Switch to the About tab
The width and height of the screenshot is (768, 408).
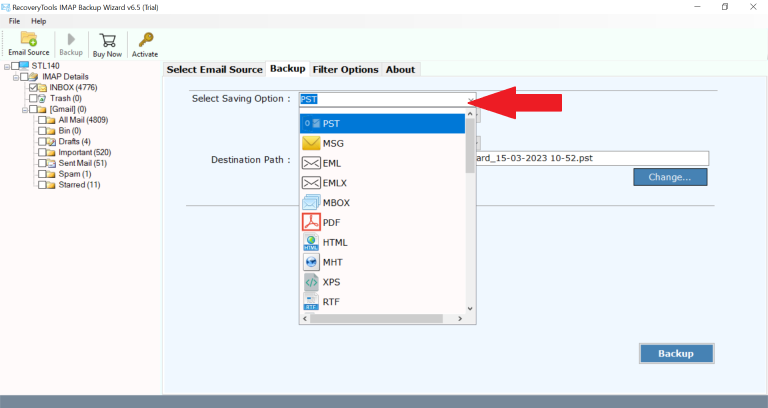click(x=400, y=70)
